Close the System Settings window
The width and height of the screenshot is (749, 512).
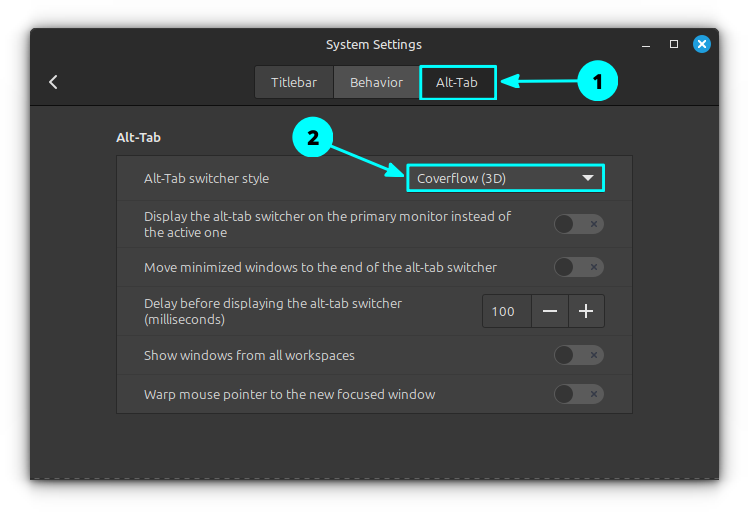[702, 44]
